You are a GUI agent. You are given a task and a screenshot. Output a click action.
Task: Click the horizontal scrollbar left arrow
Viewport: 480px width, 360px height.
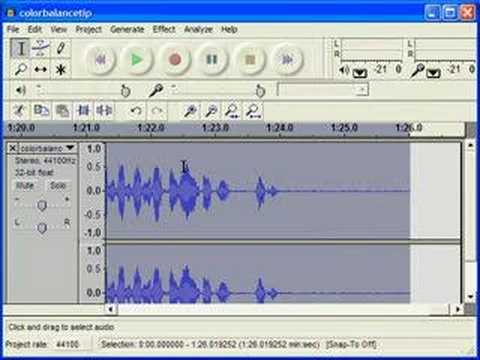(x=111, y=309)
